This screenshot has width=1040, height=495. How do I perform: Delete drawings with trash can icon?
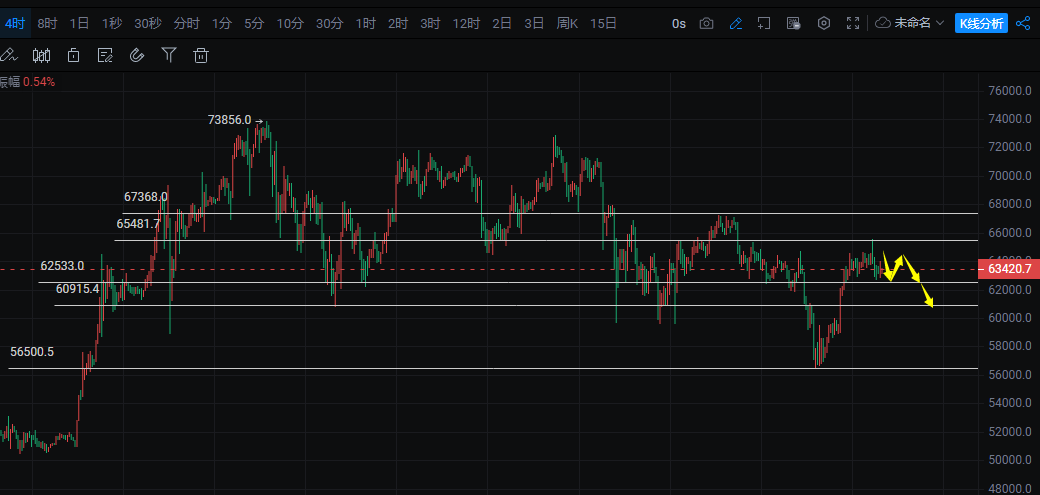point(201,55)
